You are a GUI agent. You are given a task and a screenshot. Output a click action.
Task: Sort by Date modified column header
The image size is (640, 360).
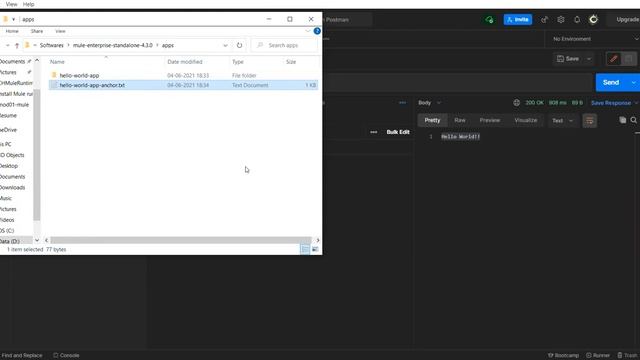185,62
